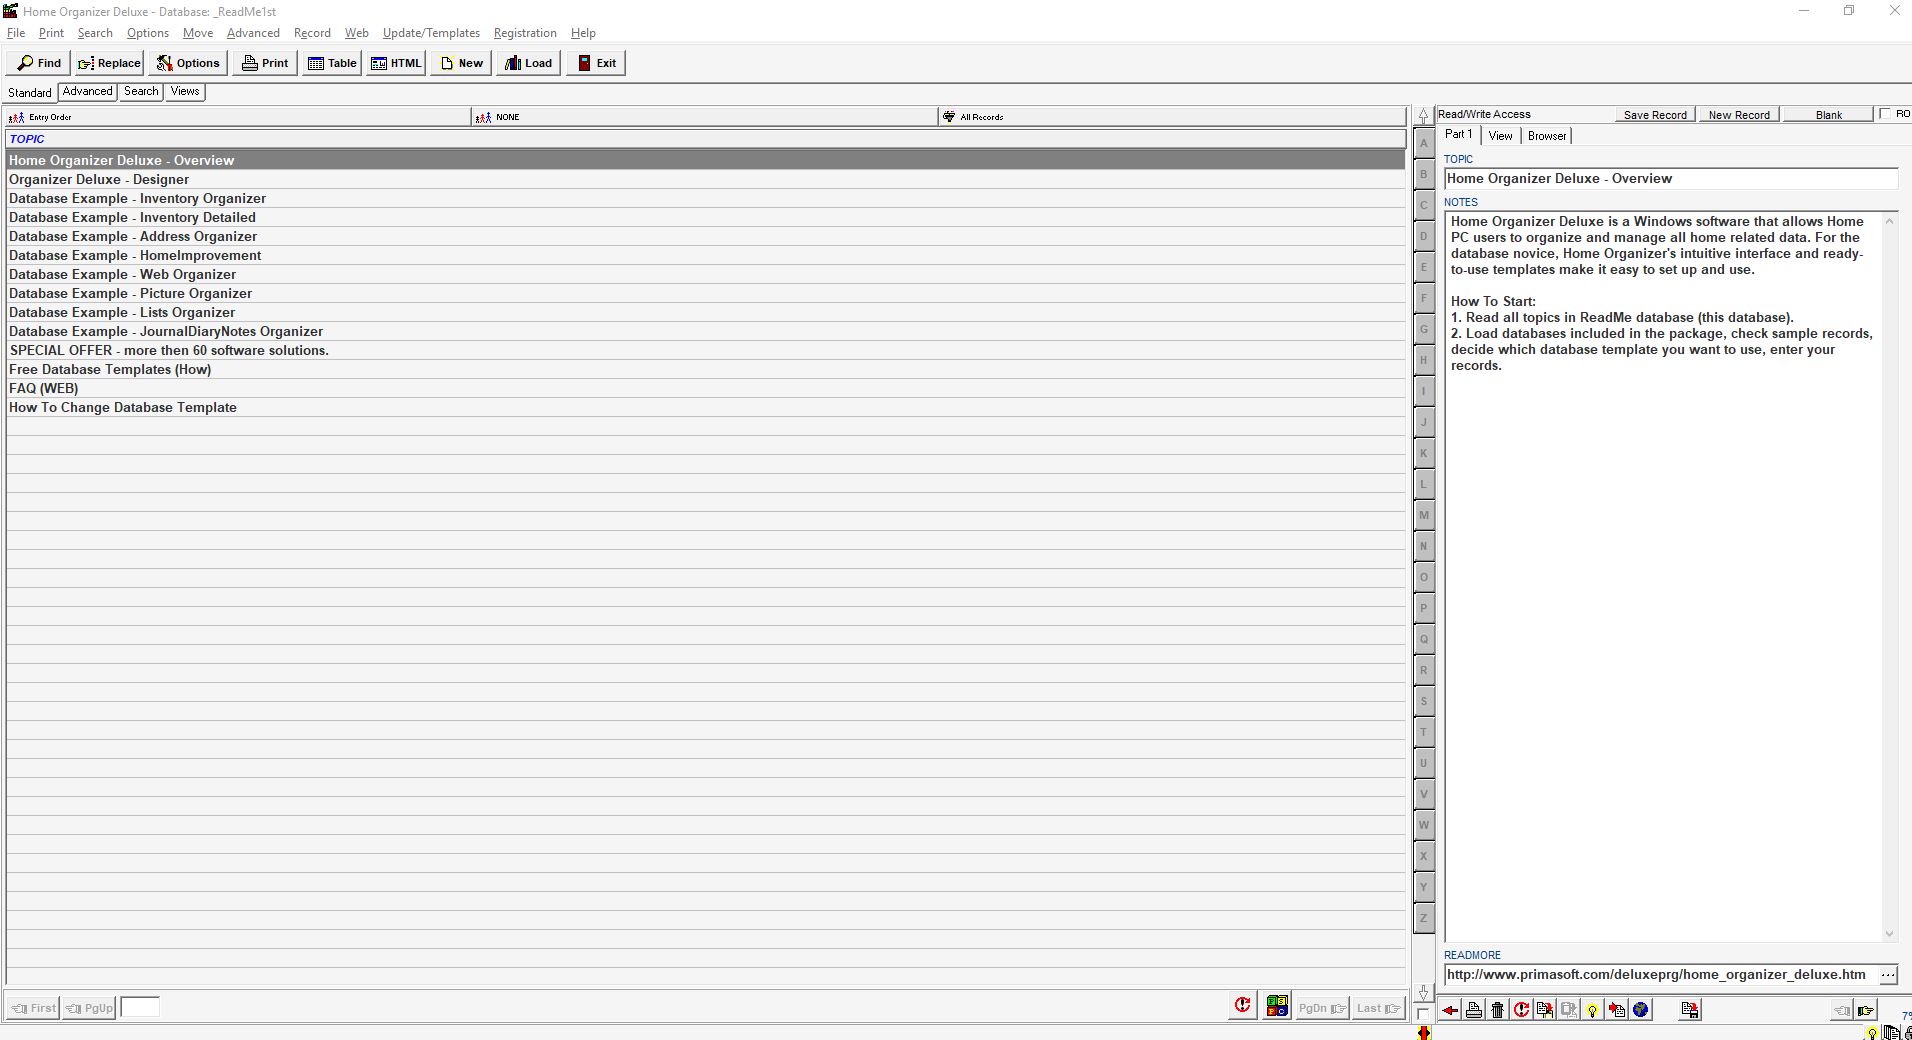This screenshot has height=1040, width=1912.
Task: Click the red-yellow splitter arrow icon
Action: 1424,1032
